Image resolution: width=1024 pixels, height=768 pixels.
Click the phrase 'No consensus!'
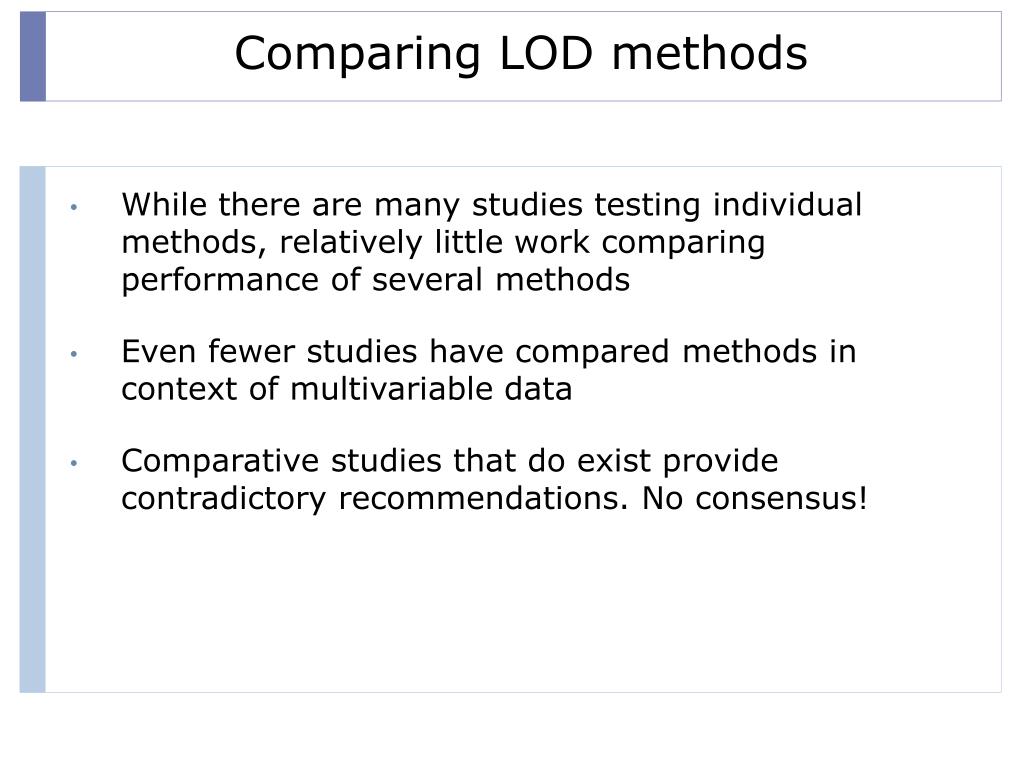[x=755, y=498]
